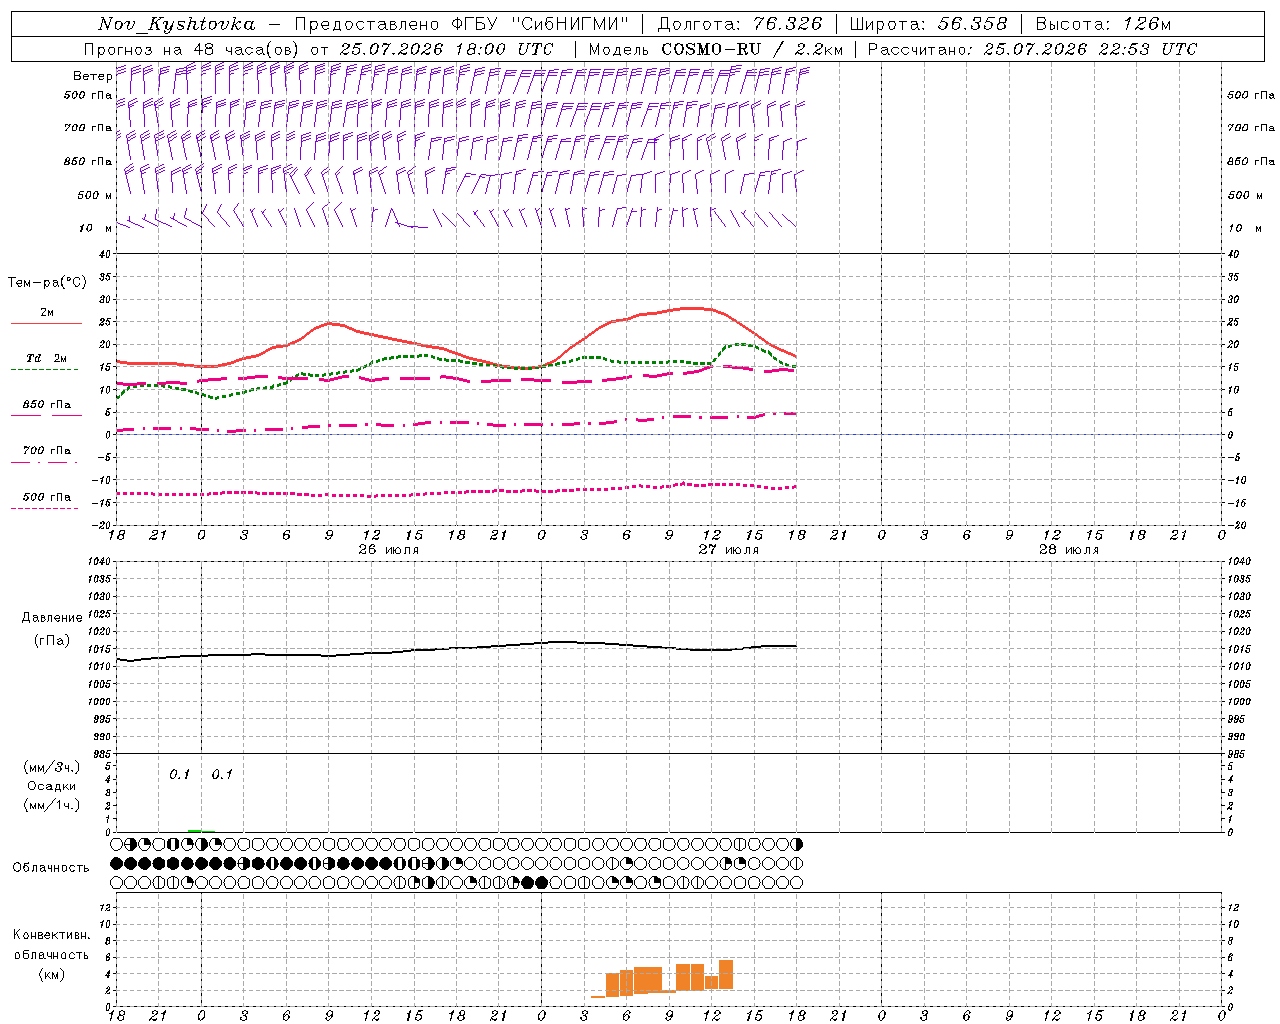Click the Широта 56.358 value

click(x=971, y=24)
